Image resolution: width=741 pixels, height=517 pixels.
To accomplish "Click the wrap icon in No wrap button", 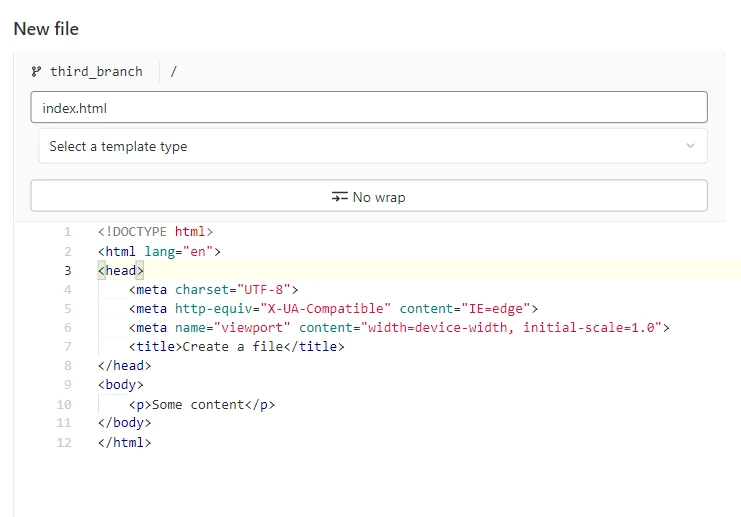I will [340, 197].
